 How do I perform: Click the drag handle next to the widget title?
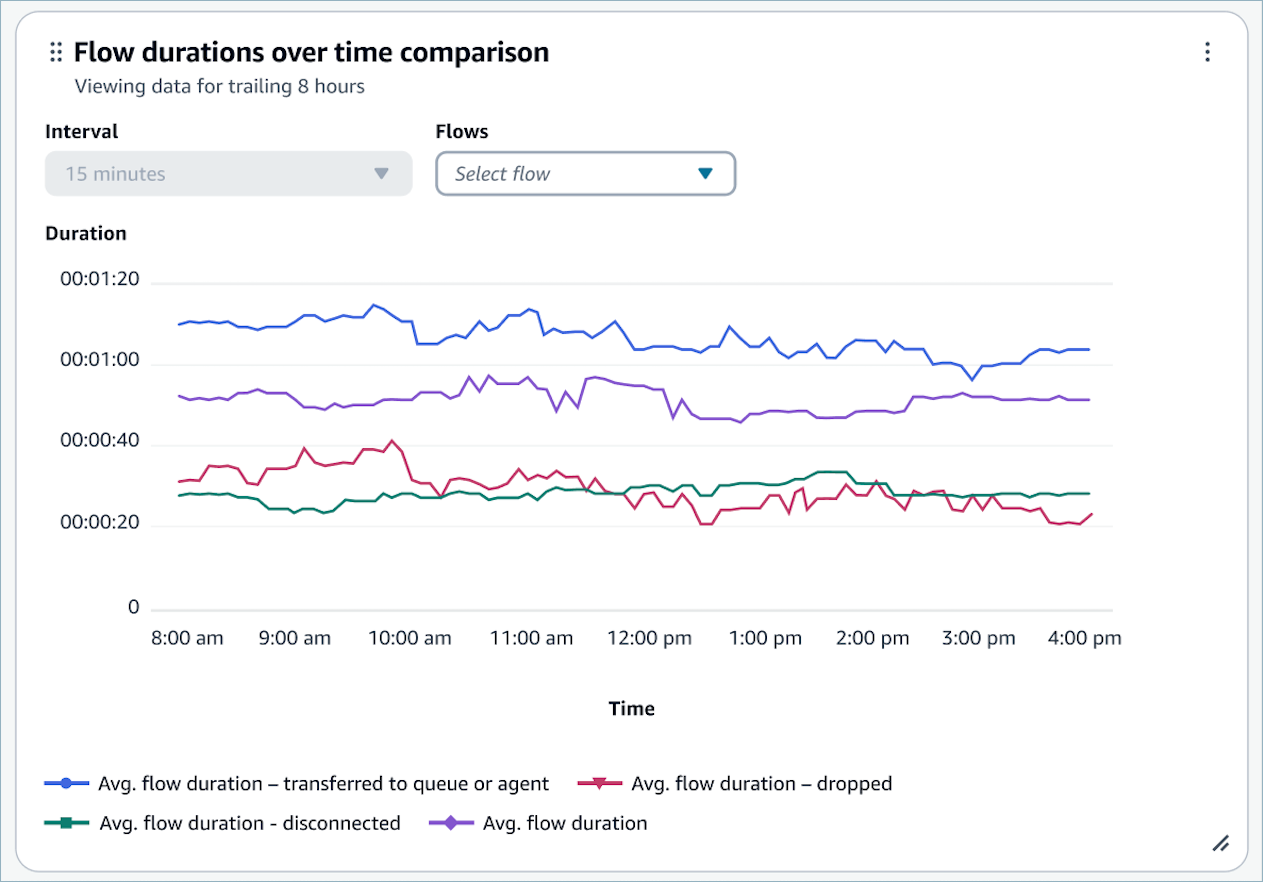tap(55, 51)
